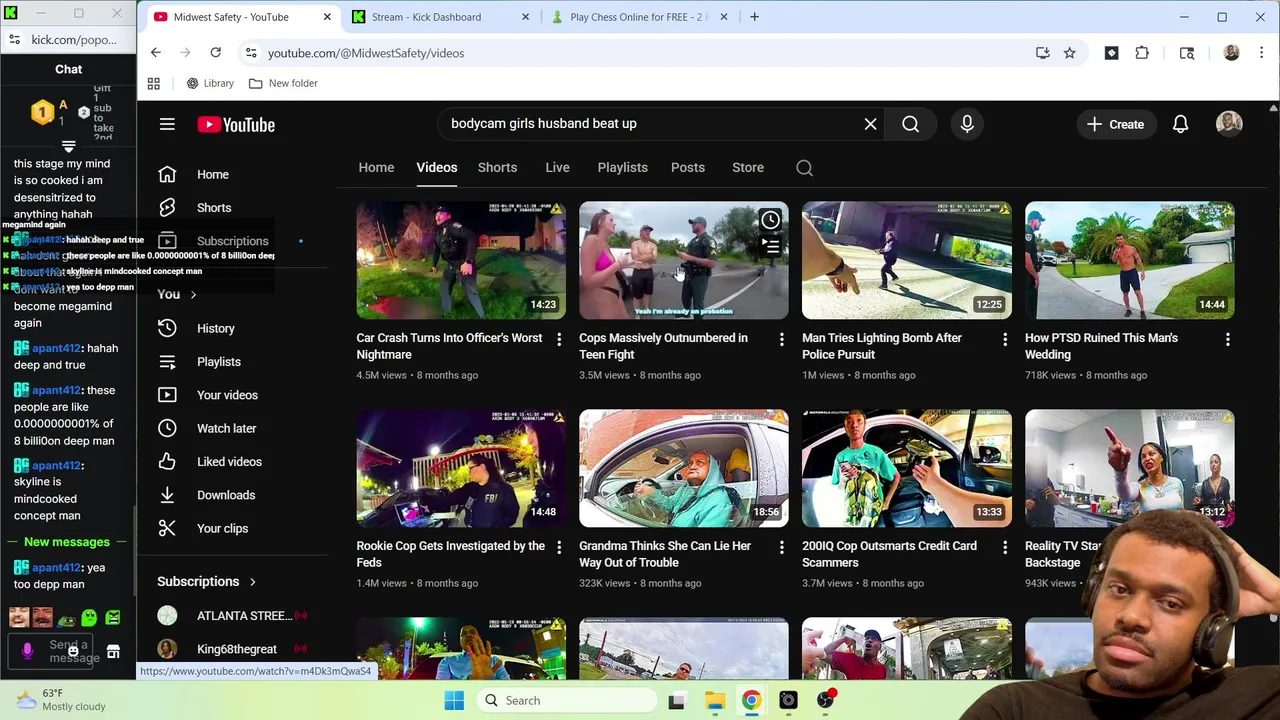Open new tab with plus button

pyautogui.click(x=754, y=17)
